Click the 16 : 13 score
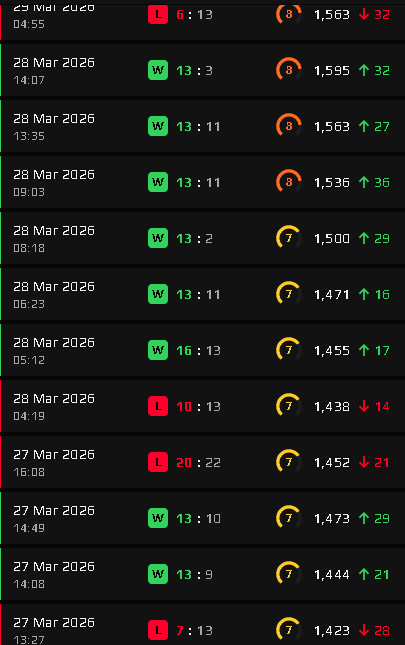 [x=198, y=350]
